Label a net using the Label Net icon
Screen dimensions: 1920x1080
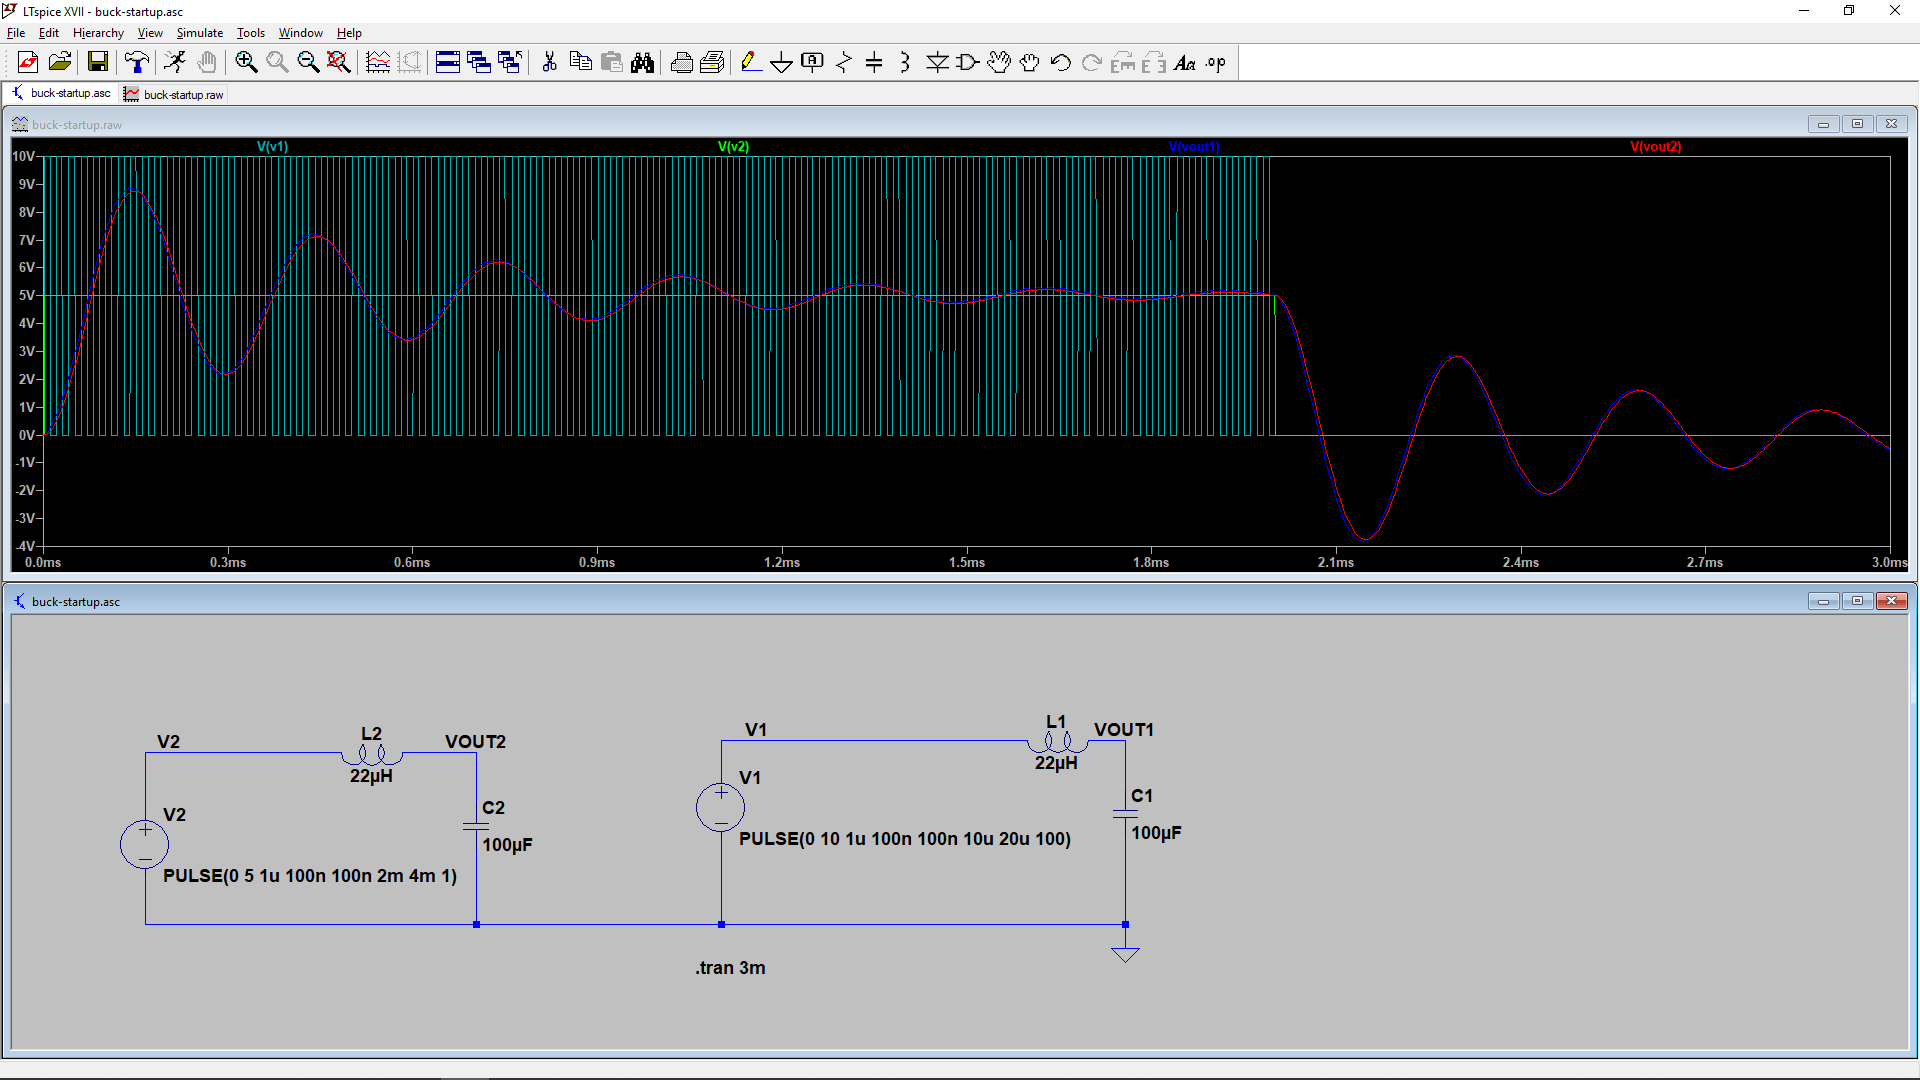[812, 62]
